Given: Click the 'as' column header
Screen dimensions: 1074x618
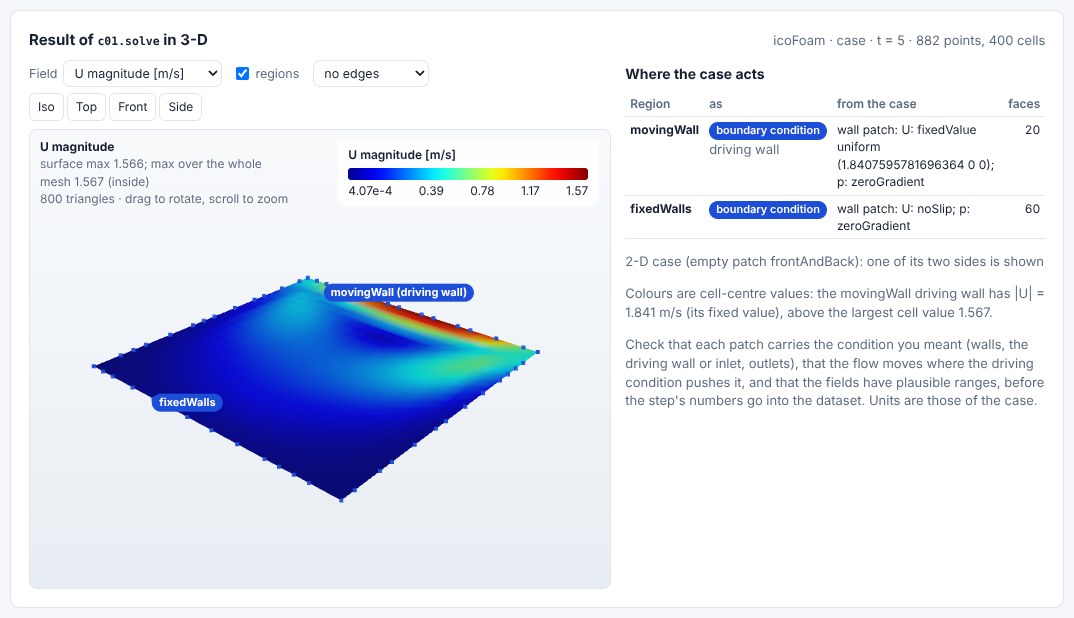Looking at the screenshot, I should pyautogui.click(x=716, y=103).
